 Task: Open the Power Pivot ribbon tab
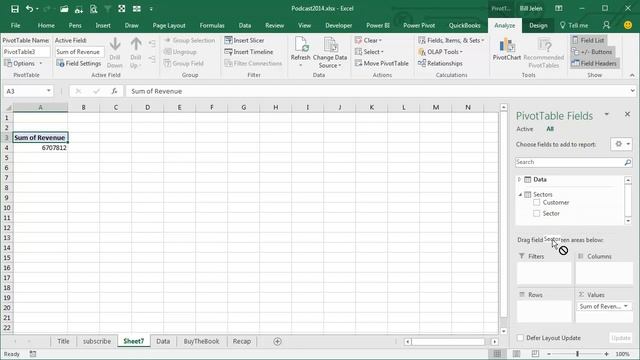tap(419, 25)
